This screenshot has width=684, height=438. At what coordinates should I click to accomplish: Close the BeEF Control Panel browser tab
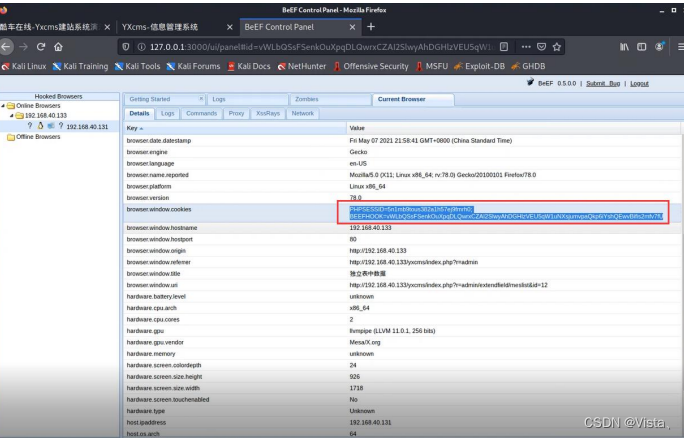[x=352, y=26]
